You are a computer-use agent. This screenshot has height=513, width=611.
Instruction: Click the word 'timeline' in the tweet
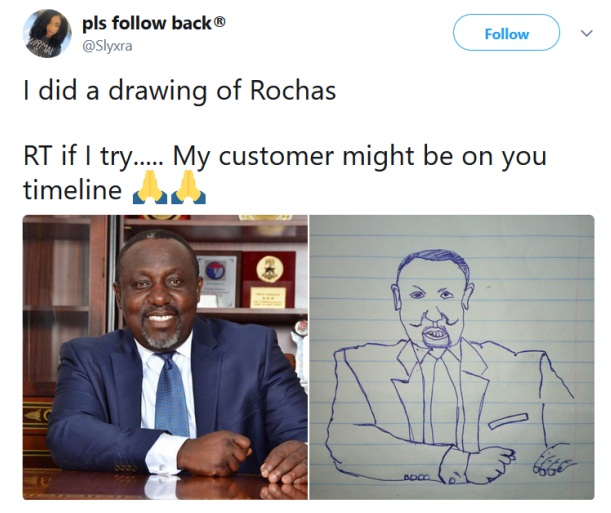click(x=72, y=190)
